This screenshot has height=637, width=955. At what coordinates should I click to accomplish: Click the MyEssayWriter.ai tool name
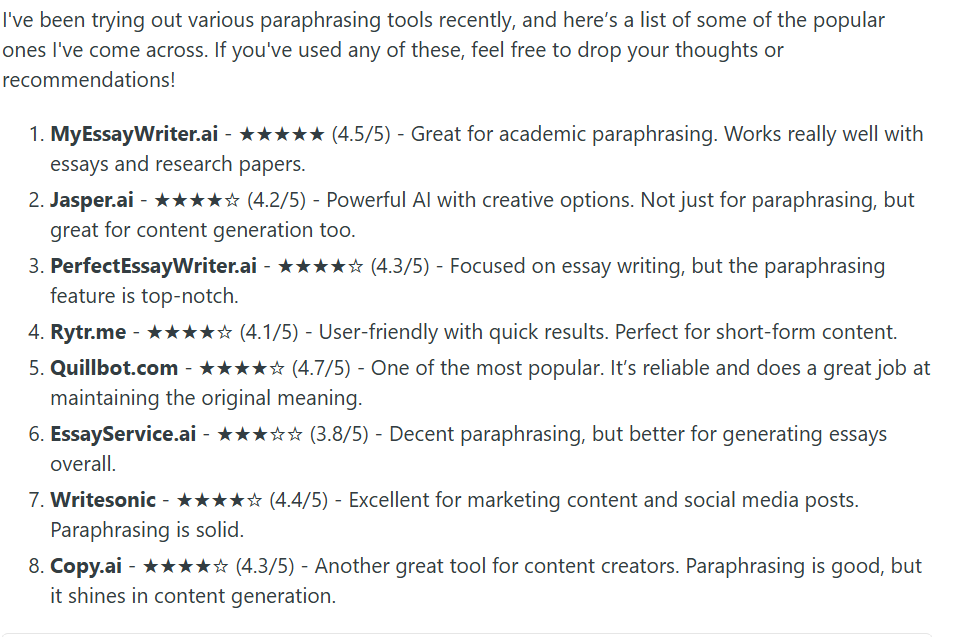point(134,134)
